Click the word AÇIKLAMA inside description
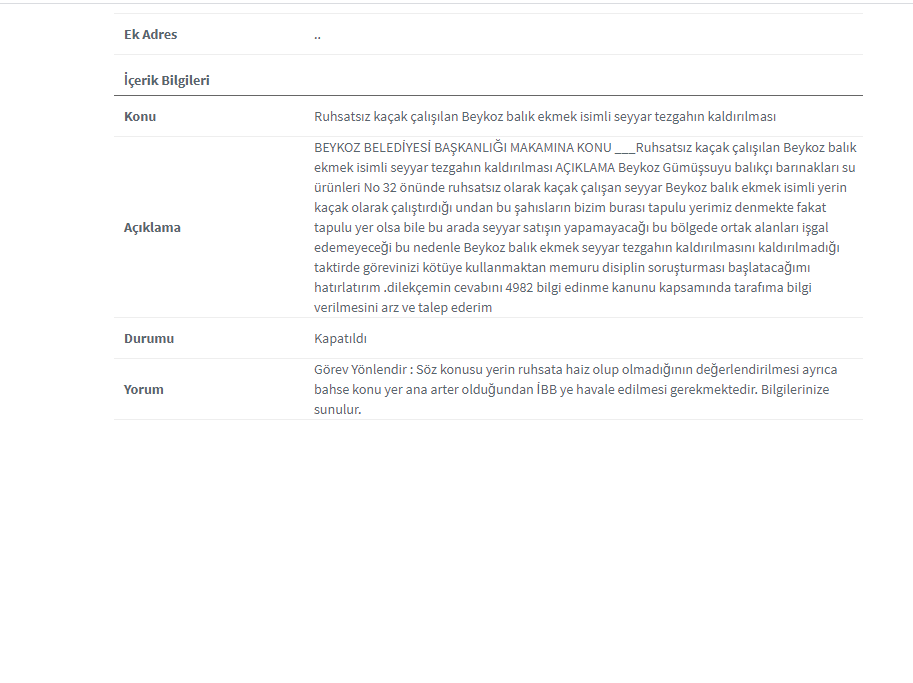The height and width of the screenshot is (683, 913). (585, 168)
